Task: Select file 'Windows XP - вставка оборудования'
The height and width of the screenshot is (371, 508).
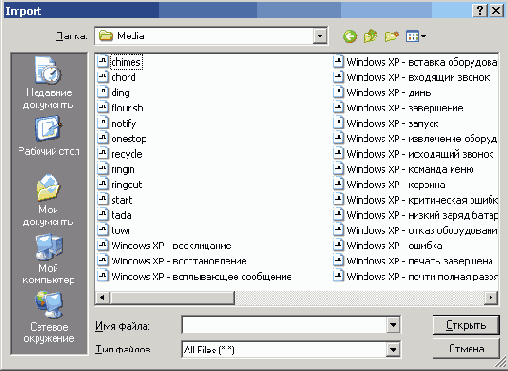Action: pyautogui.click(x=415, y=62)
